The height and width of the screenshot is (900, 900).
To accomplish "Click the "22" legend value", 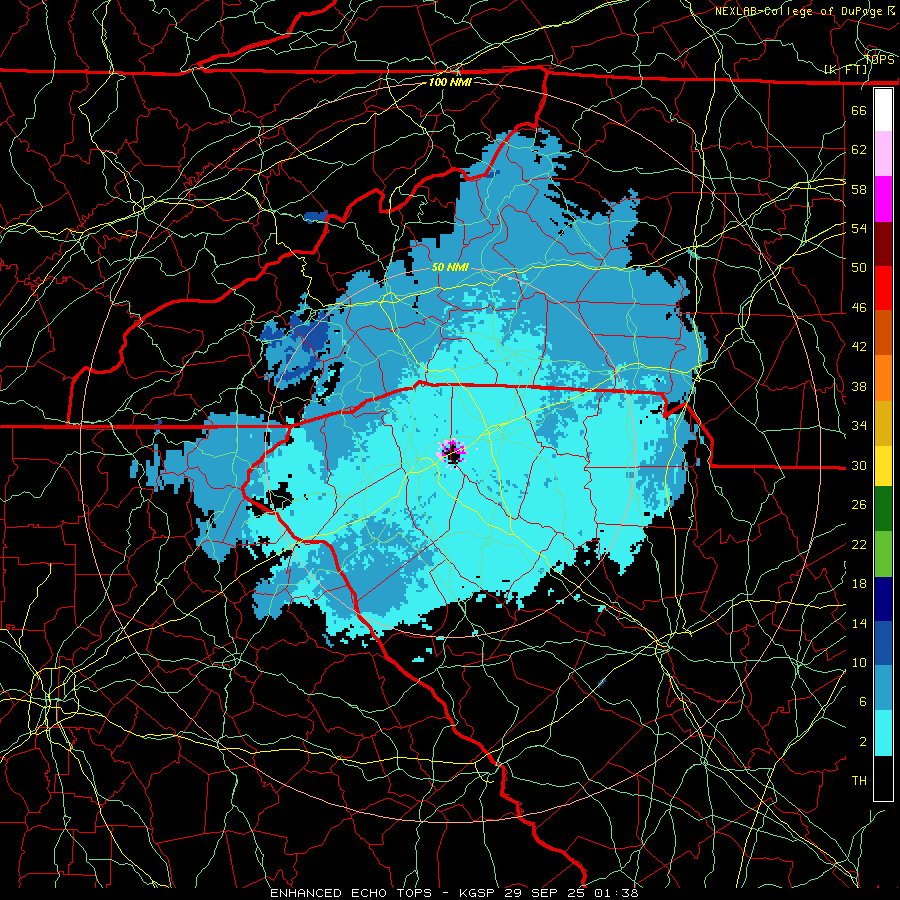I will pyautogui.click(x=859, y=544).
